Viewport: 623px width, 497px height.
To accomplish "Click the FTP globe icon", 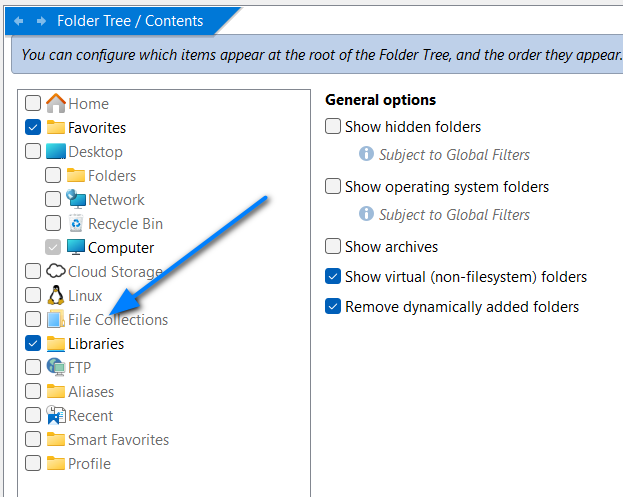I will (x=56, y=367).
